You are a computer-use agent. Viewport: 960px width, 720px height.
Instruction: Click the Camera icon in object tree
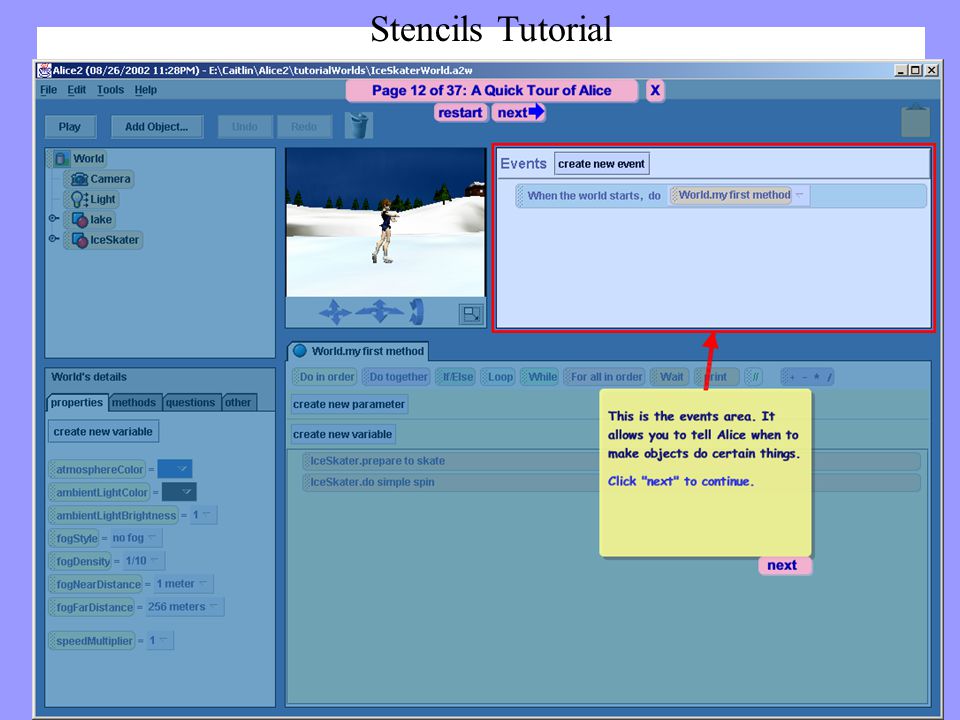[80, 179]
